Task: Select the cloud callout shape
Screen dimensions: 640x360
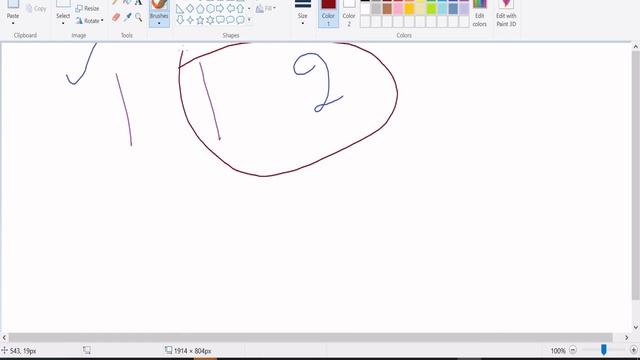Action: 240,20
